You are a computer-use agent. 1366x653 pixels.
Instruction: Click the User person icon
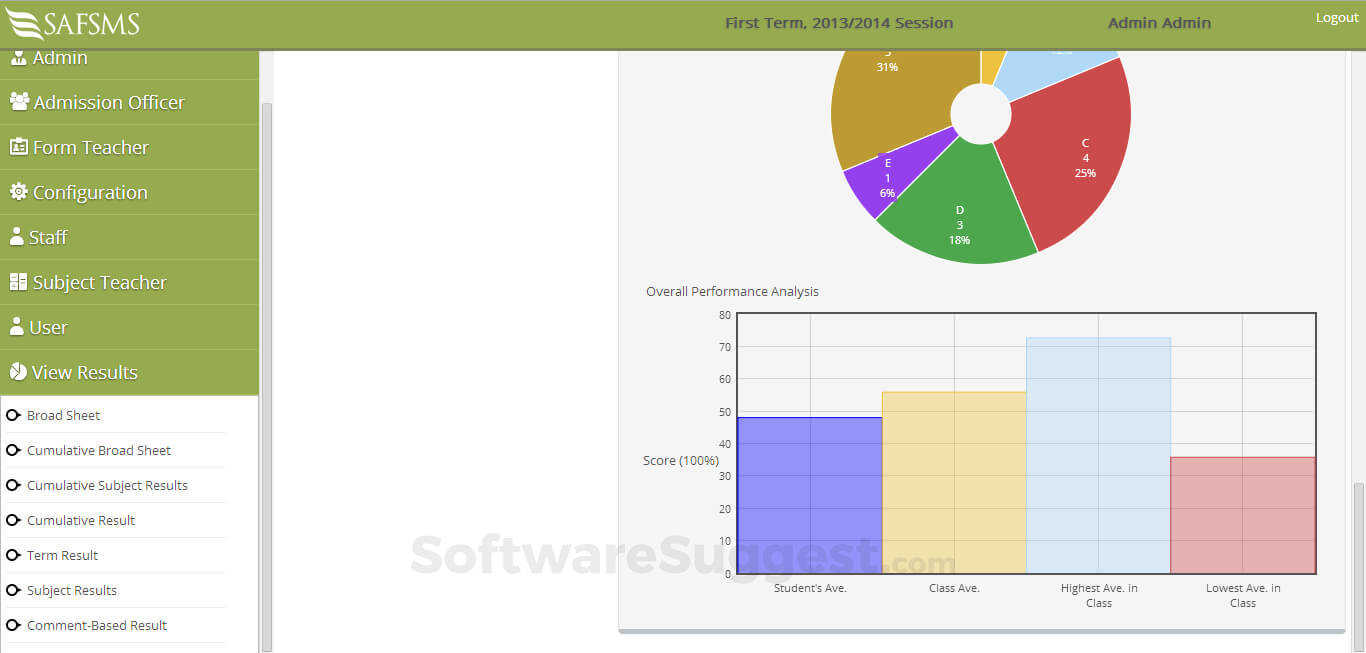(16, 326)
